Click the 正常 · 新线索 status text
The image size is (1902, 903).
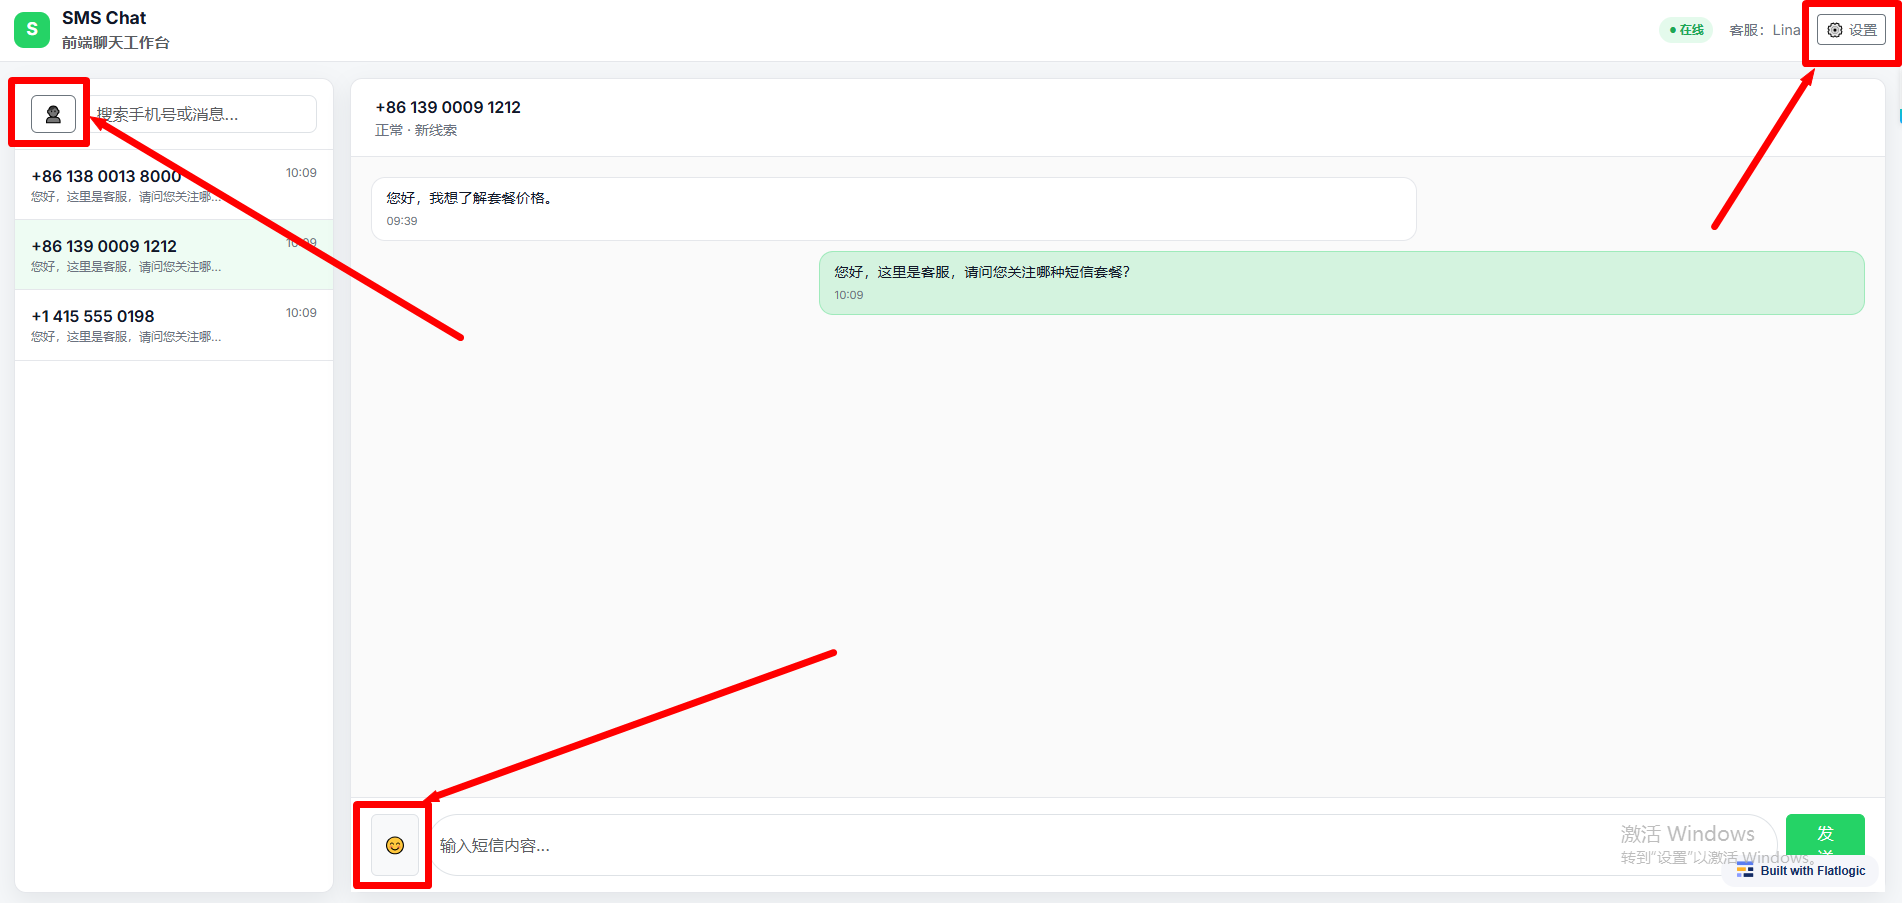pyautogui.click(x=416, y=130)
